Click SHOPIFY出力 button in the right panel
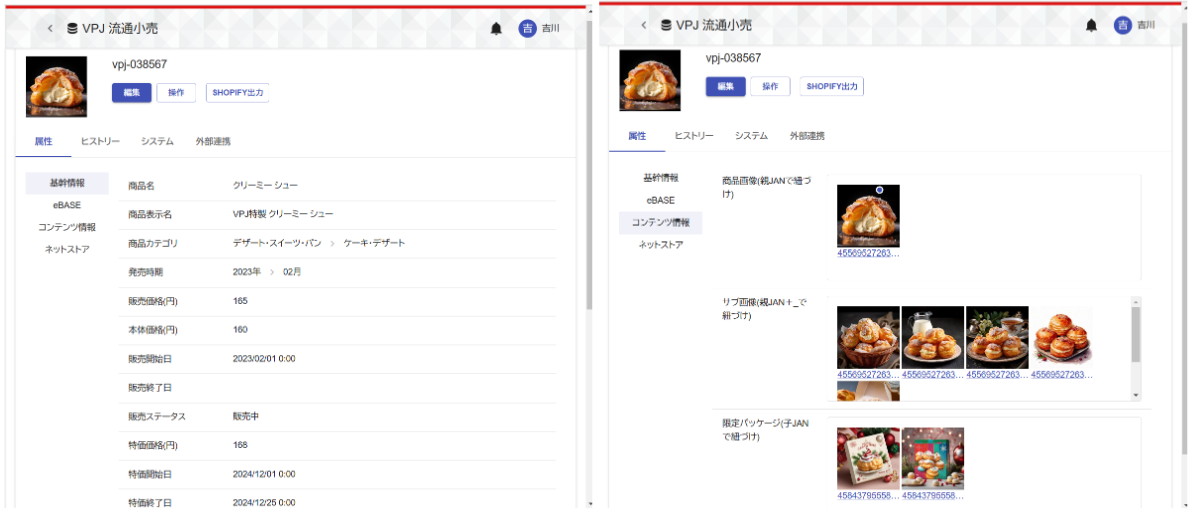This screenshot has width=1194, height=519. pyautogui.click(x=831, y=87)
